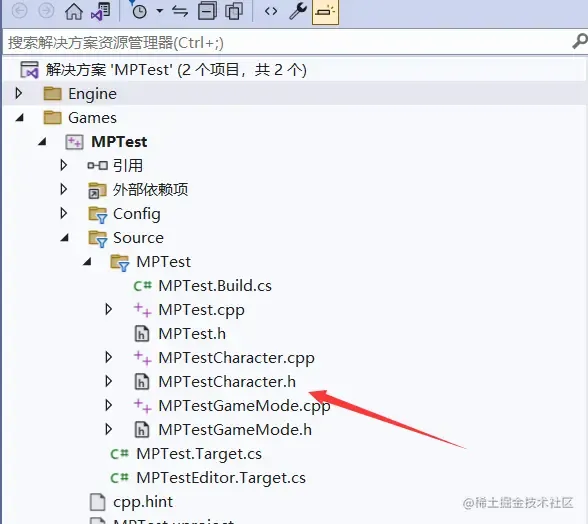The height and width of the screenshot is (524, 588).
Task: Click the Home icon in toolbar
Action: 74,11
